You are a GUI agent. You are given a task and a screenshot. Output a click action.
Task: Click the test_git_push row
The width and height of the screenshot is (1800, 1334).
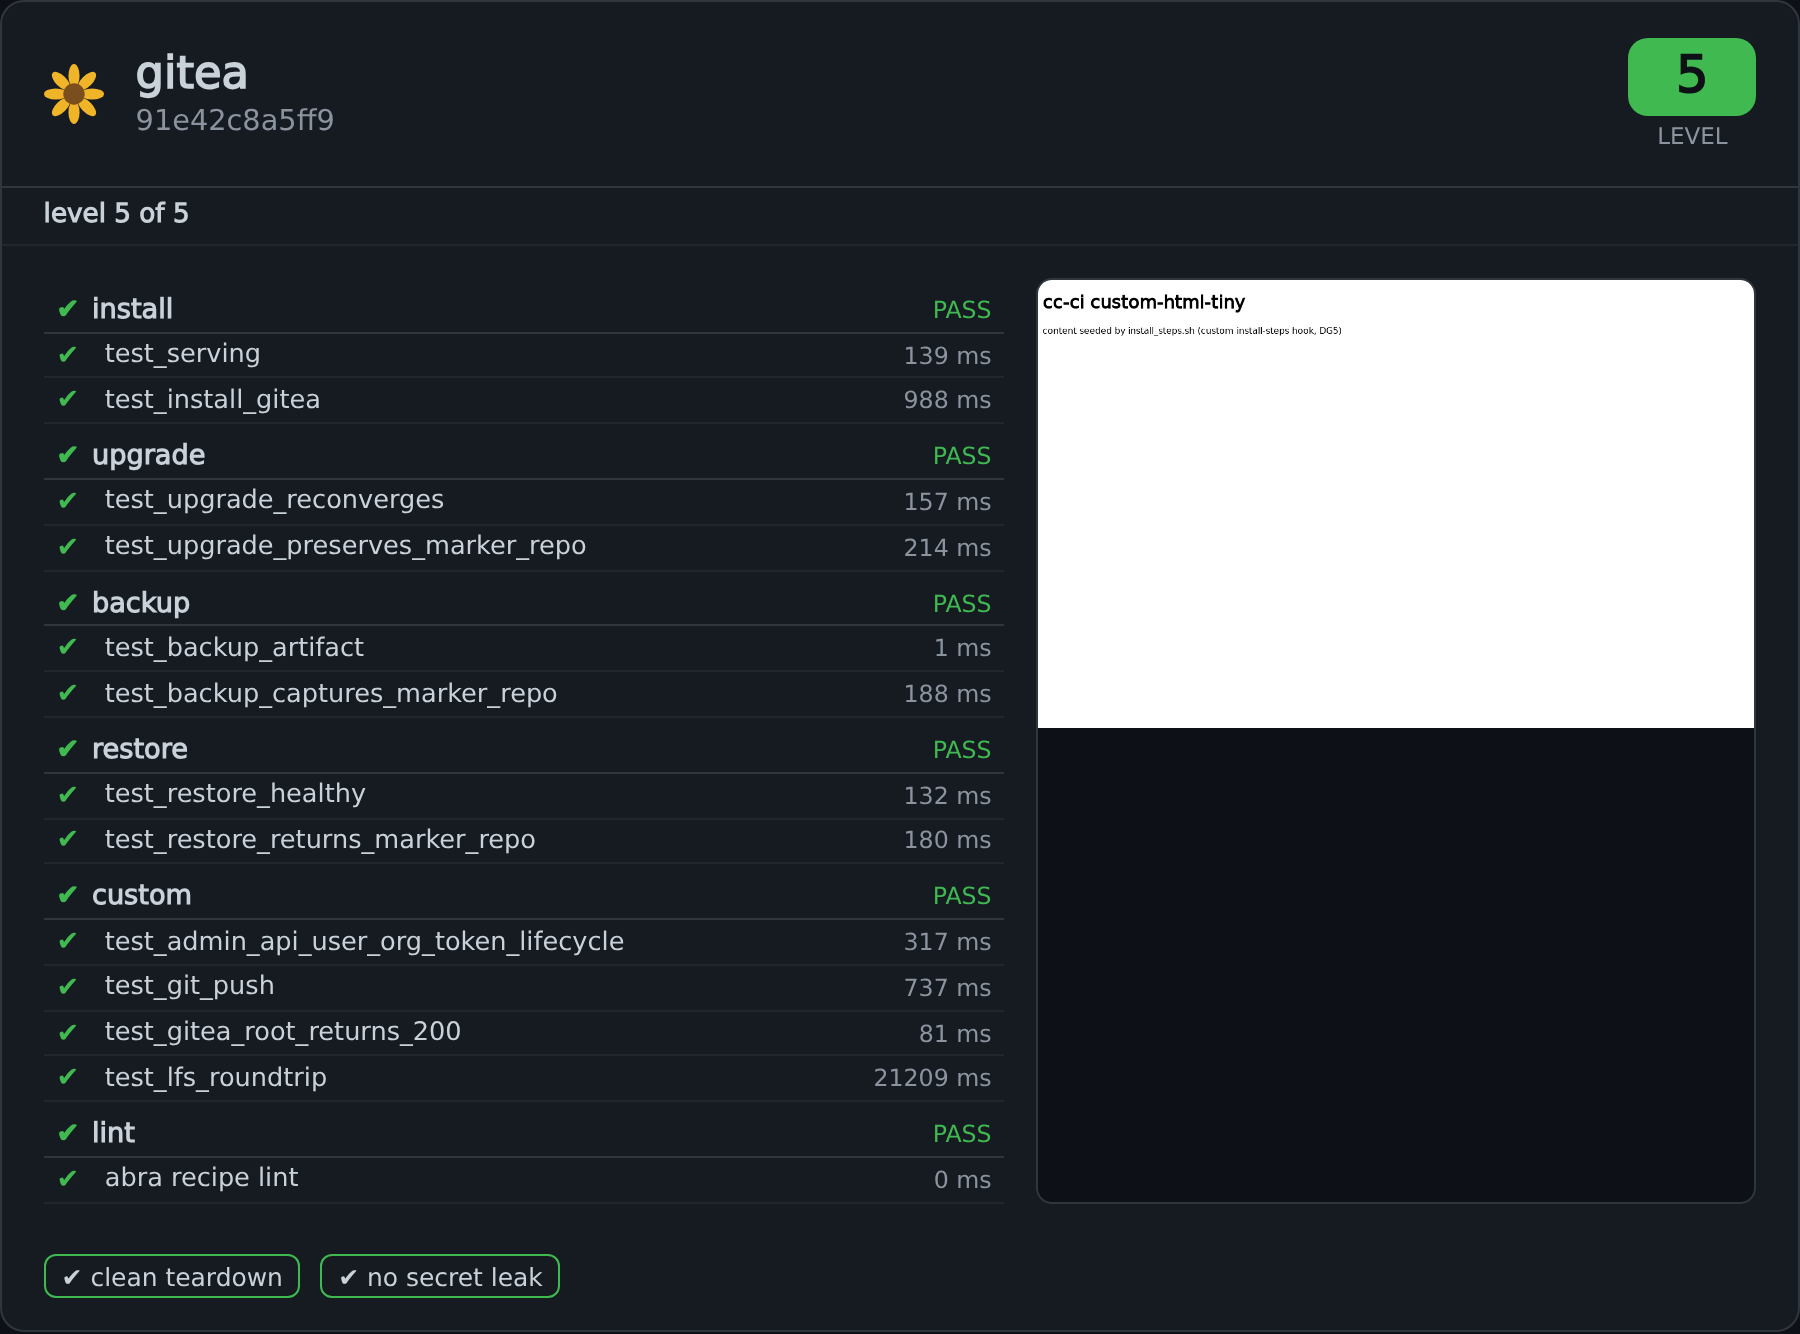pyautogui.click(x=524, y=987)
